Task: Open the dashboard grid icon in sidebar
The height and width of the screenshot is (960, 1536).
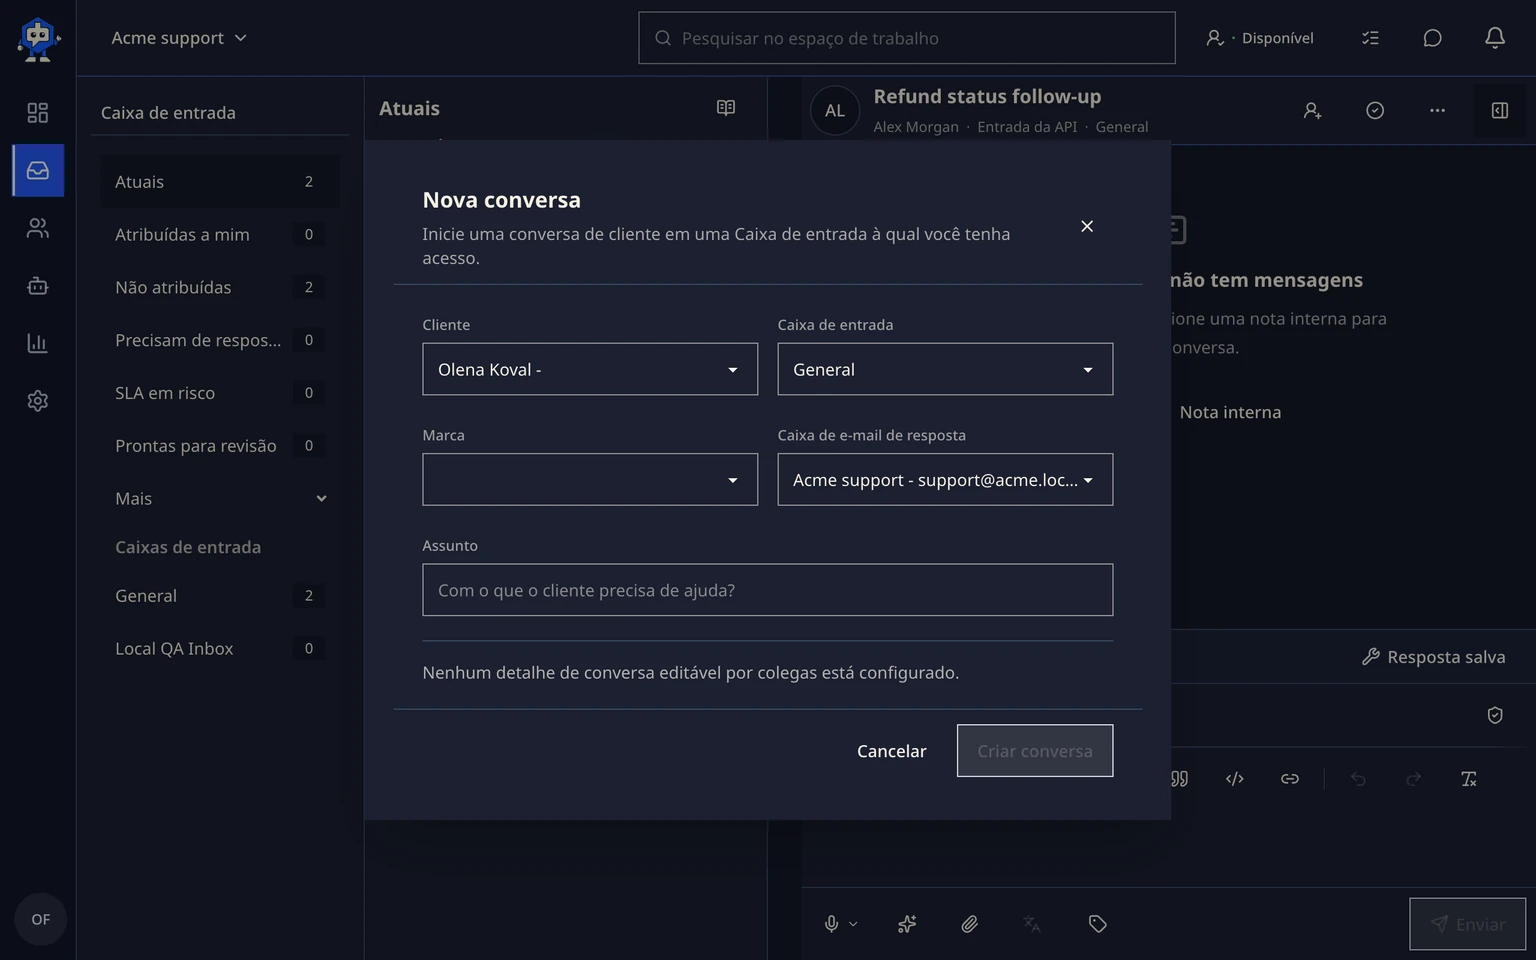Action: pos(38,113)
